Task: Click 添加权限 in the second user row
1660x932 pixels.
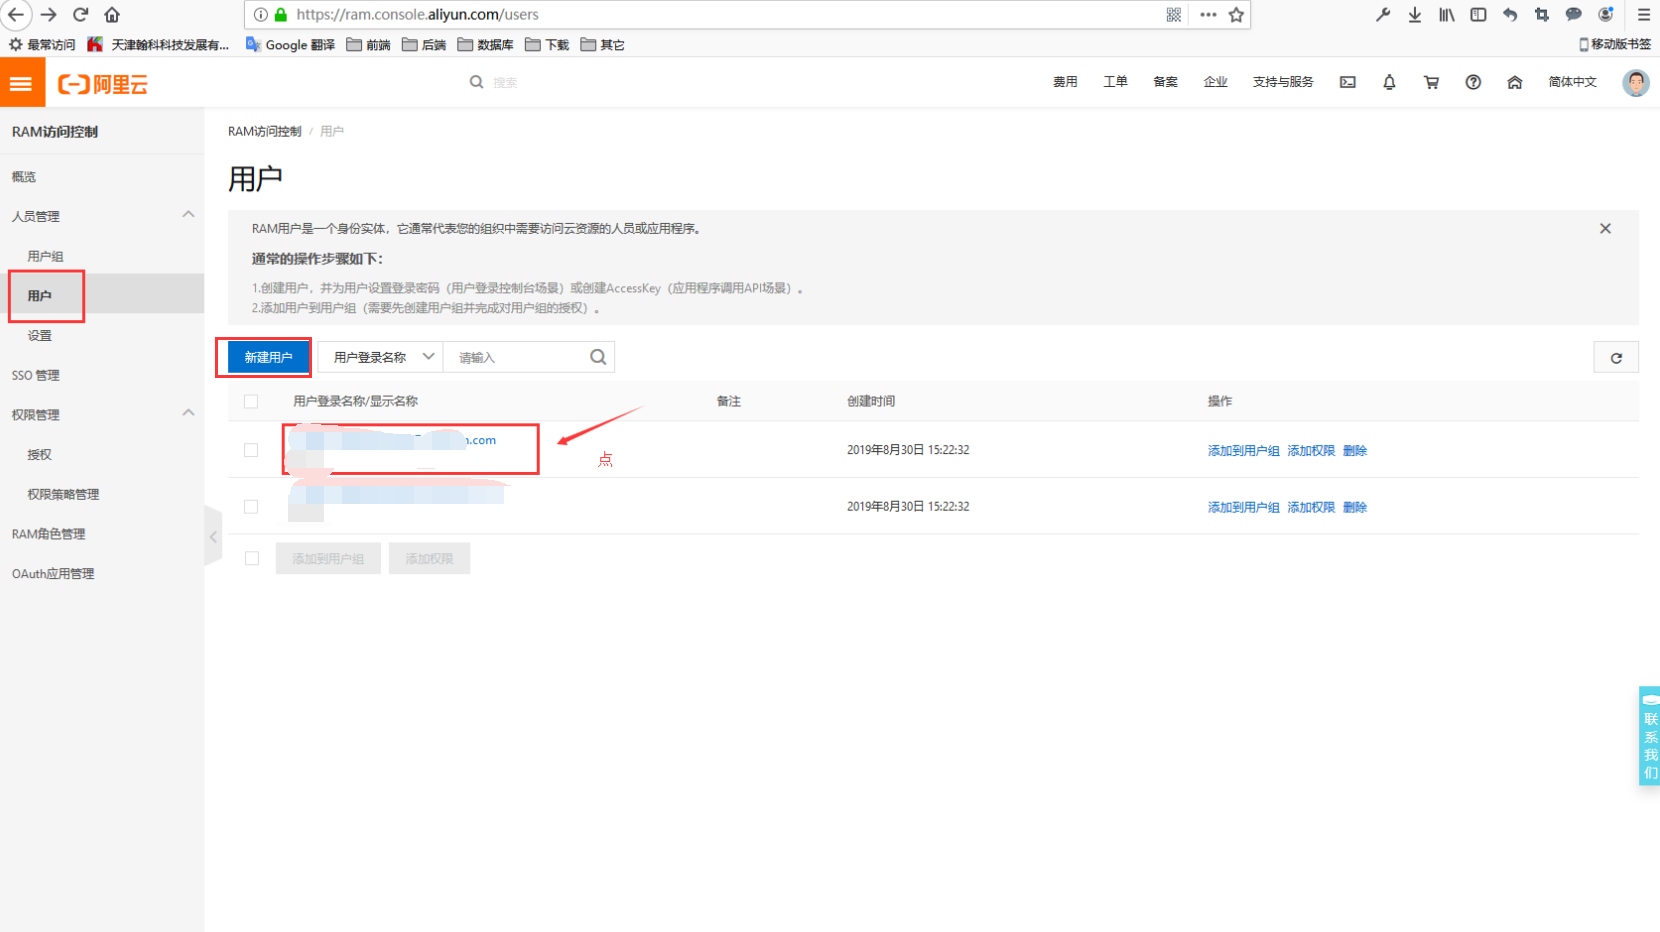Action: click(x=1311, y=507)
